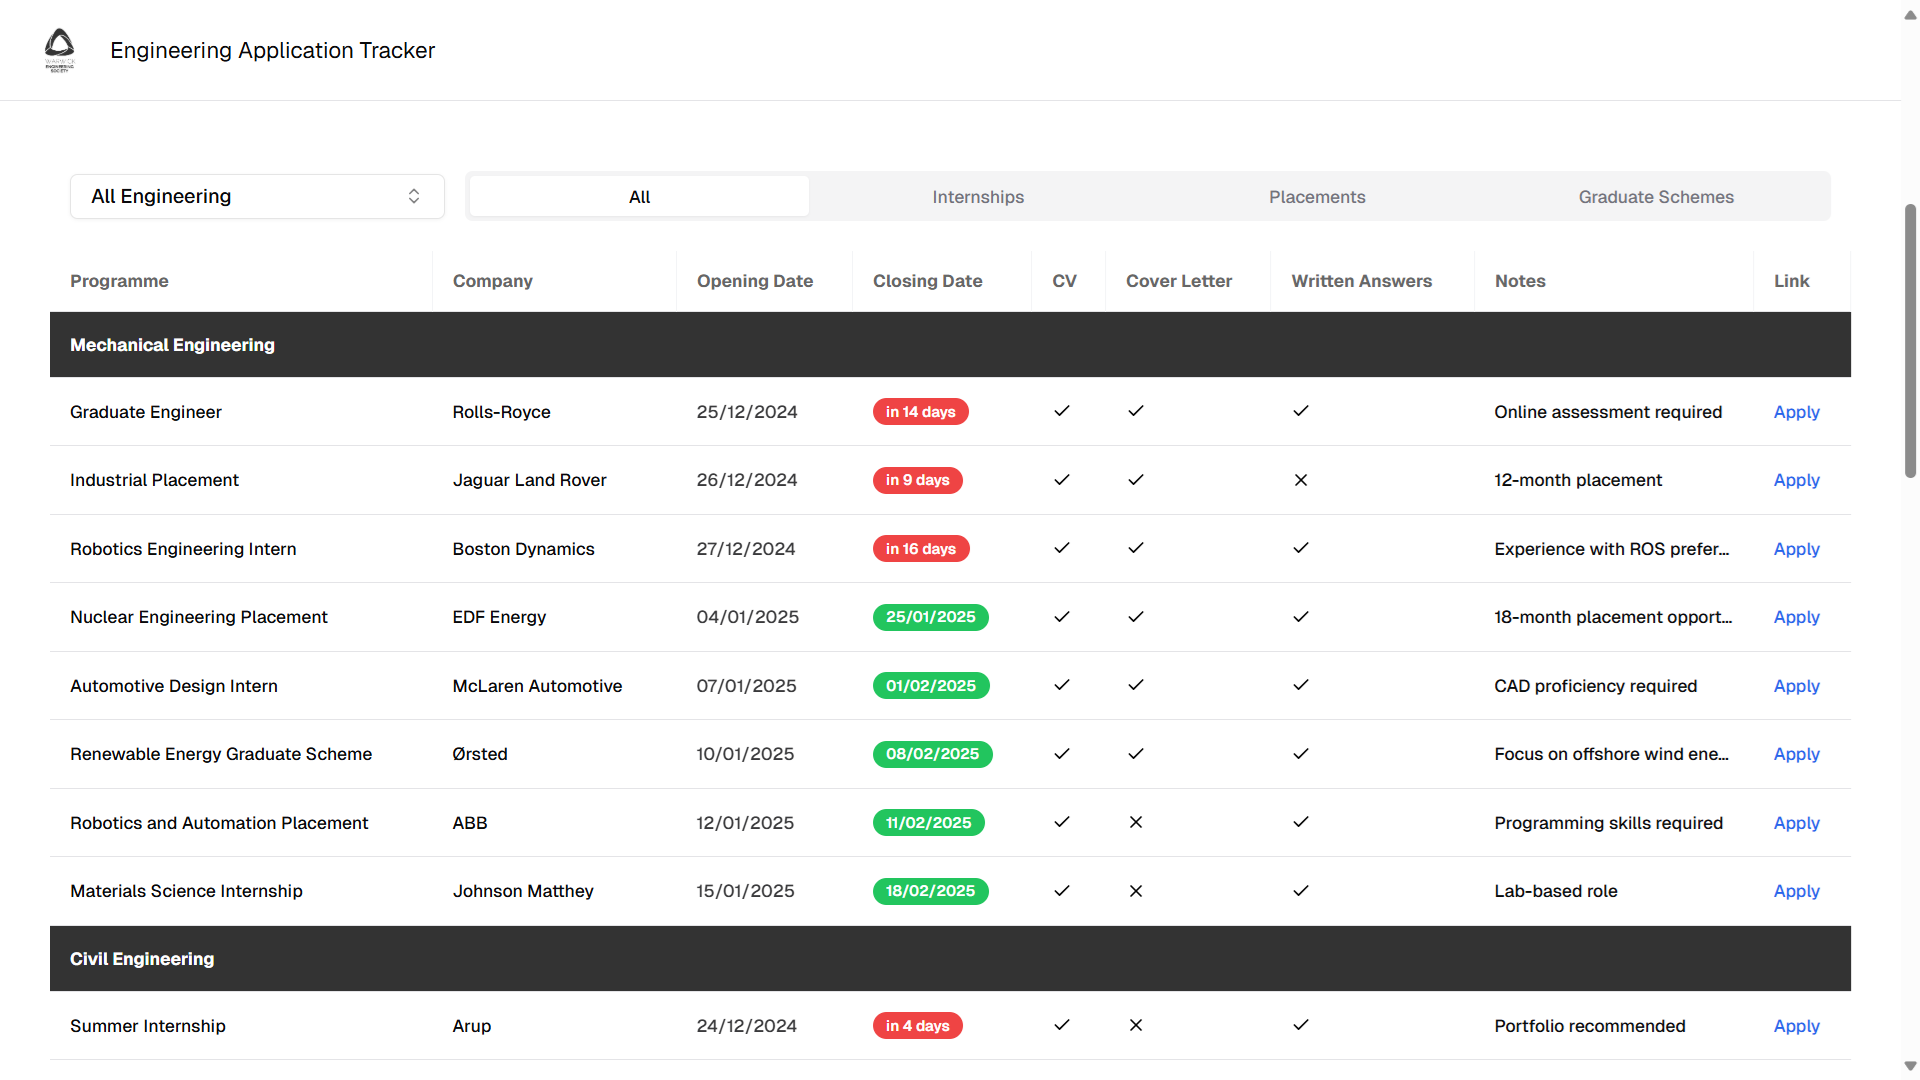Open Apply link for McLaren Automotive
1920x1080 pixels.
click(x=1796, y=686)
